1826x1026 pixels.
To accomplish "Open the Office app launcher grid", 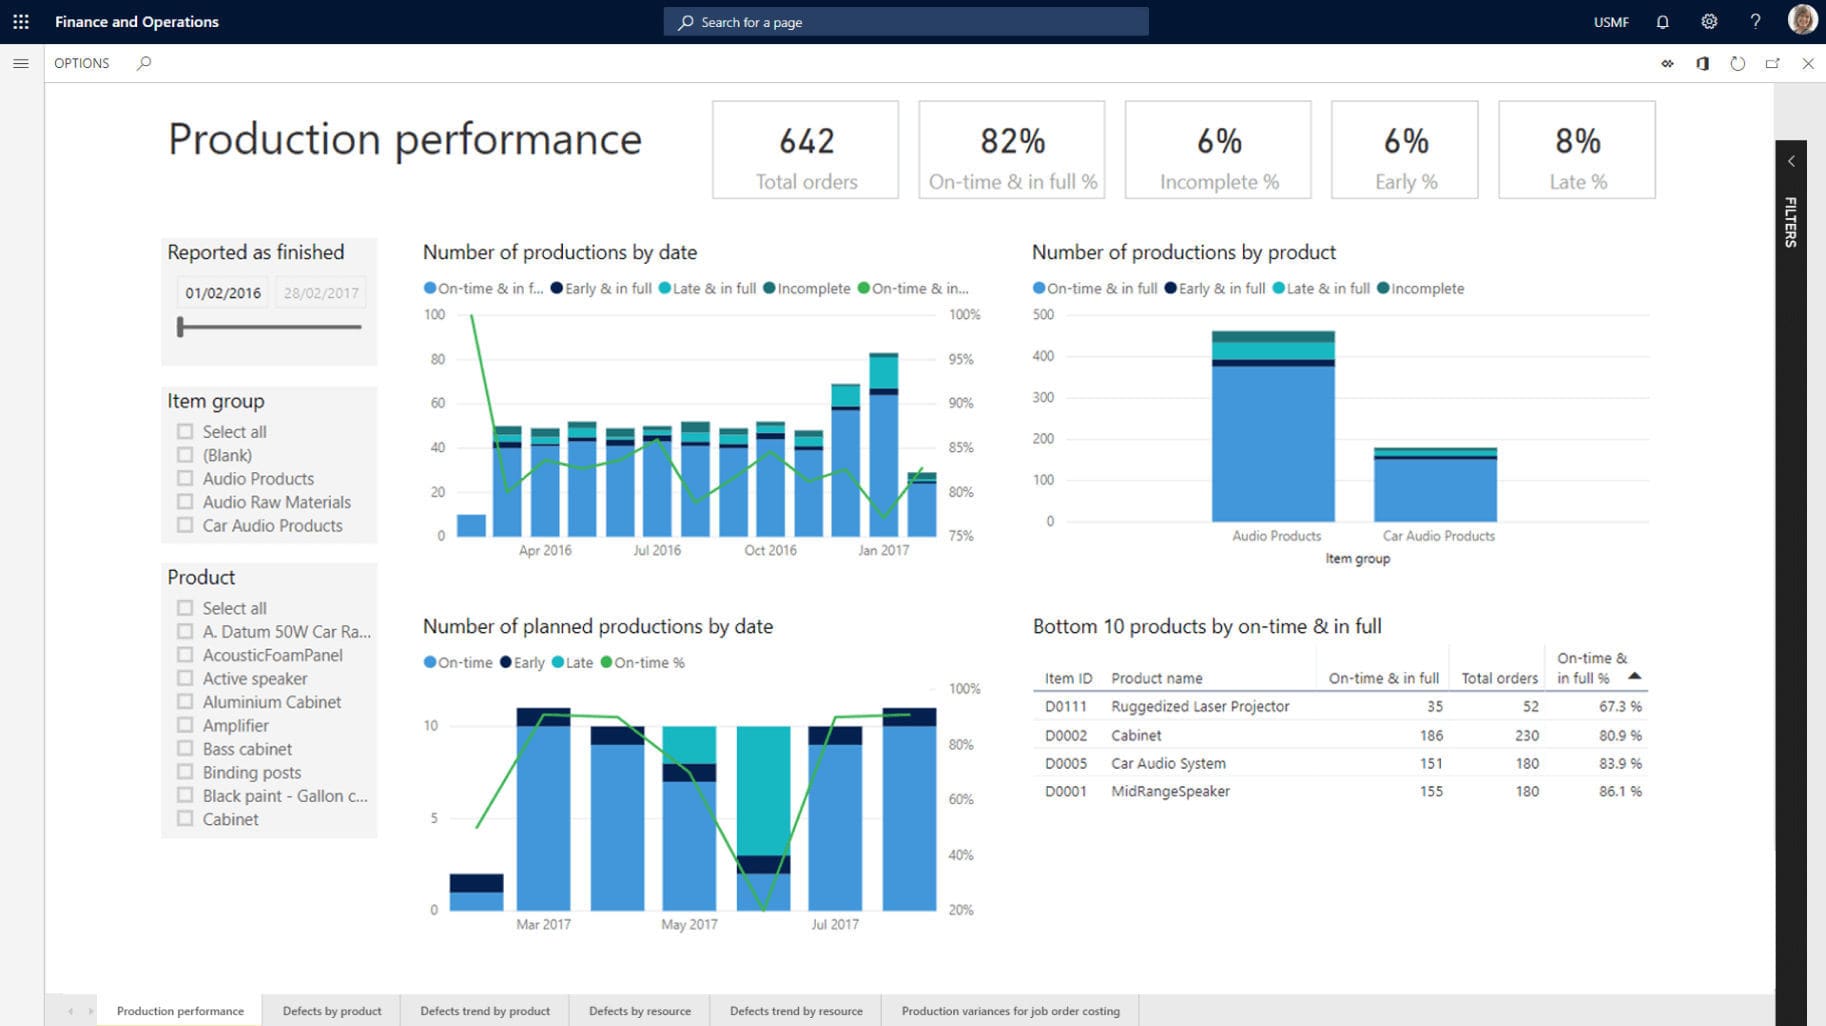I will point(21,21).
